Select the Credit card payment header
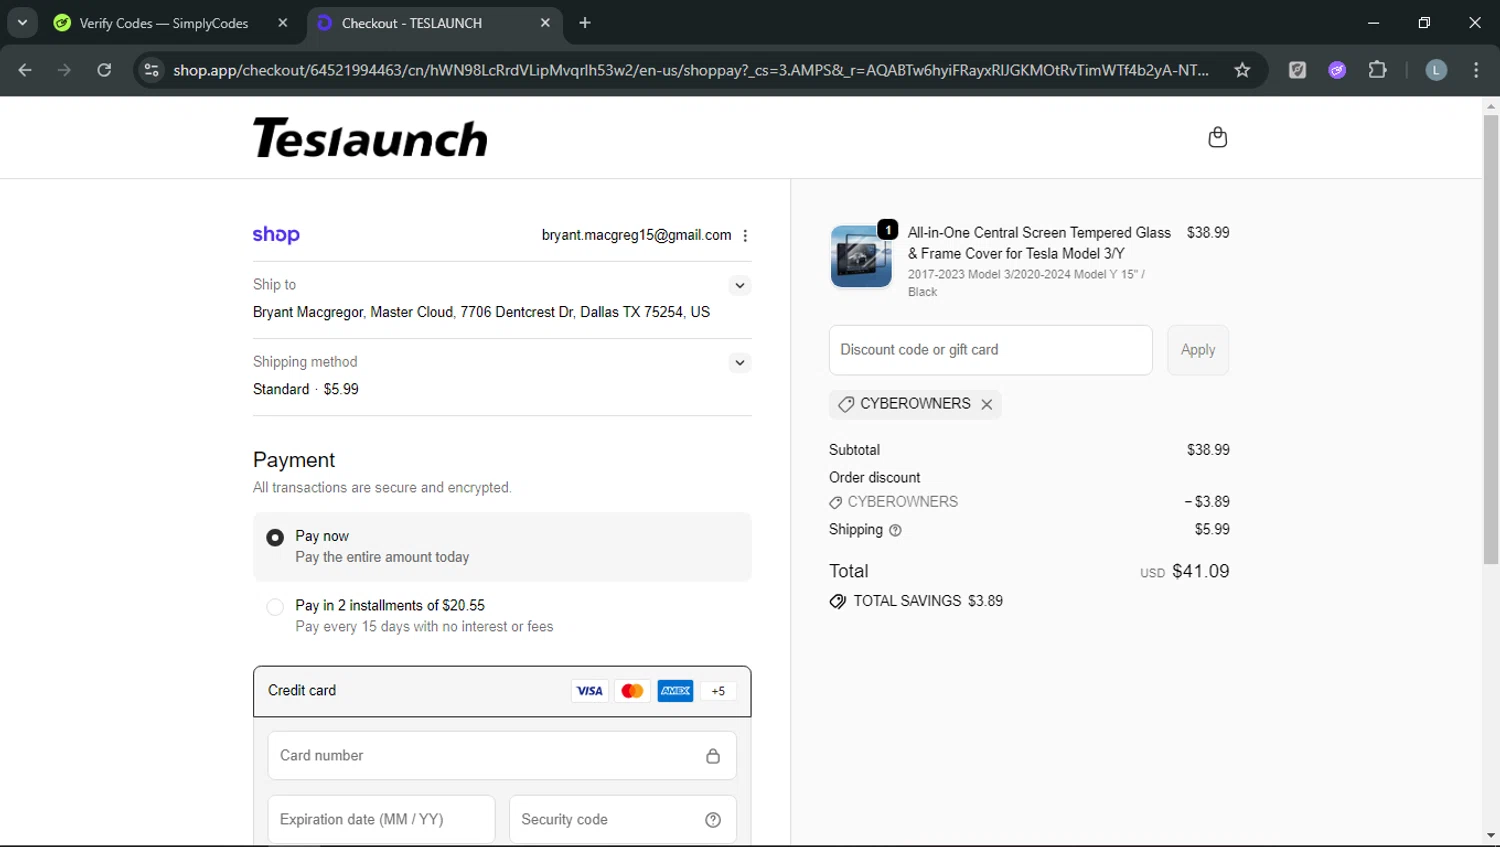Image resolution: width=1500 pixels, height=847 pixels. [x=502, y=691]
